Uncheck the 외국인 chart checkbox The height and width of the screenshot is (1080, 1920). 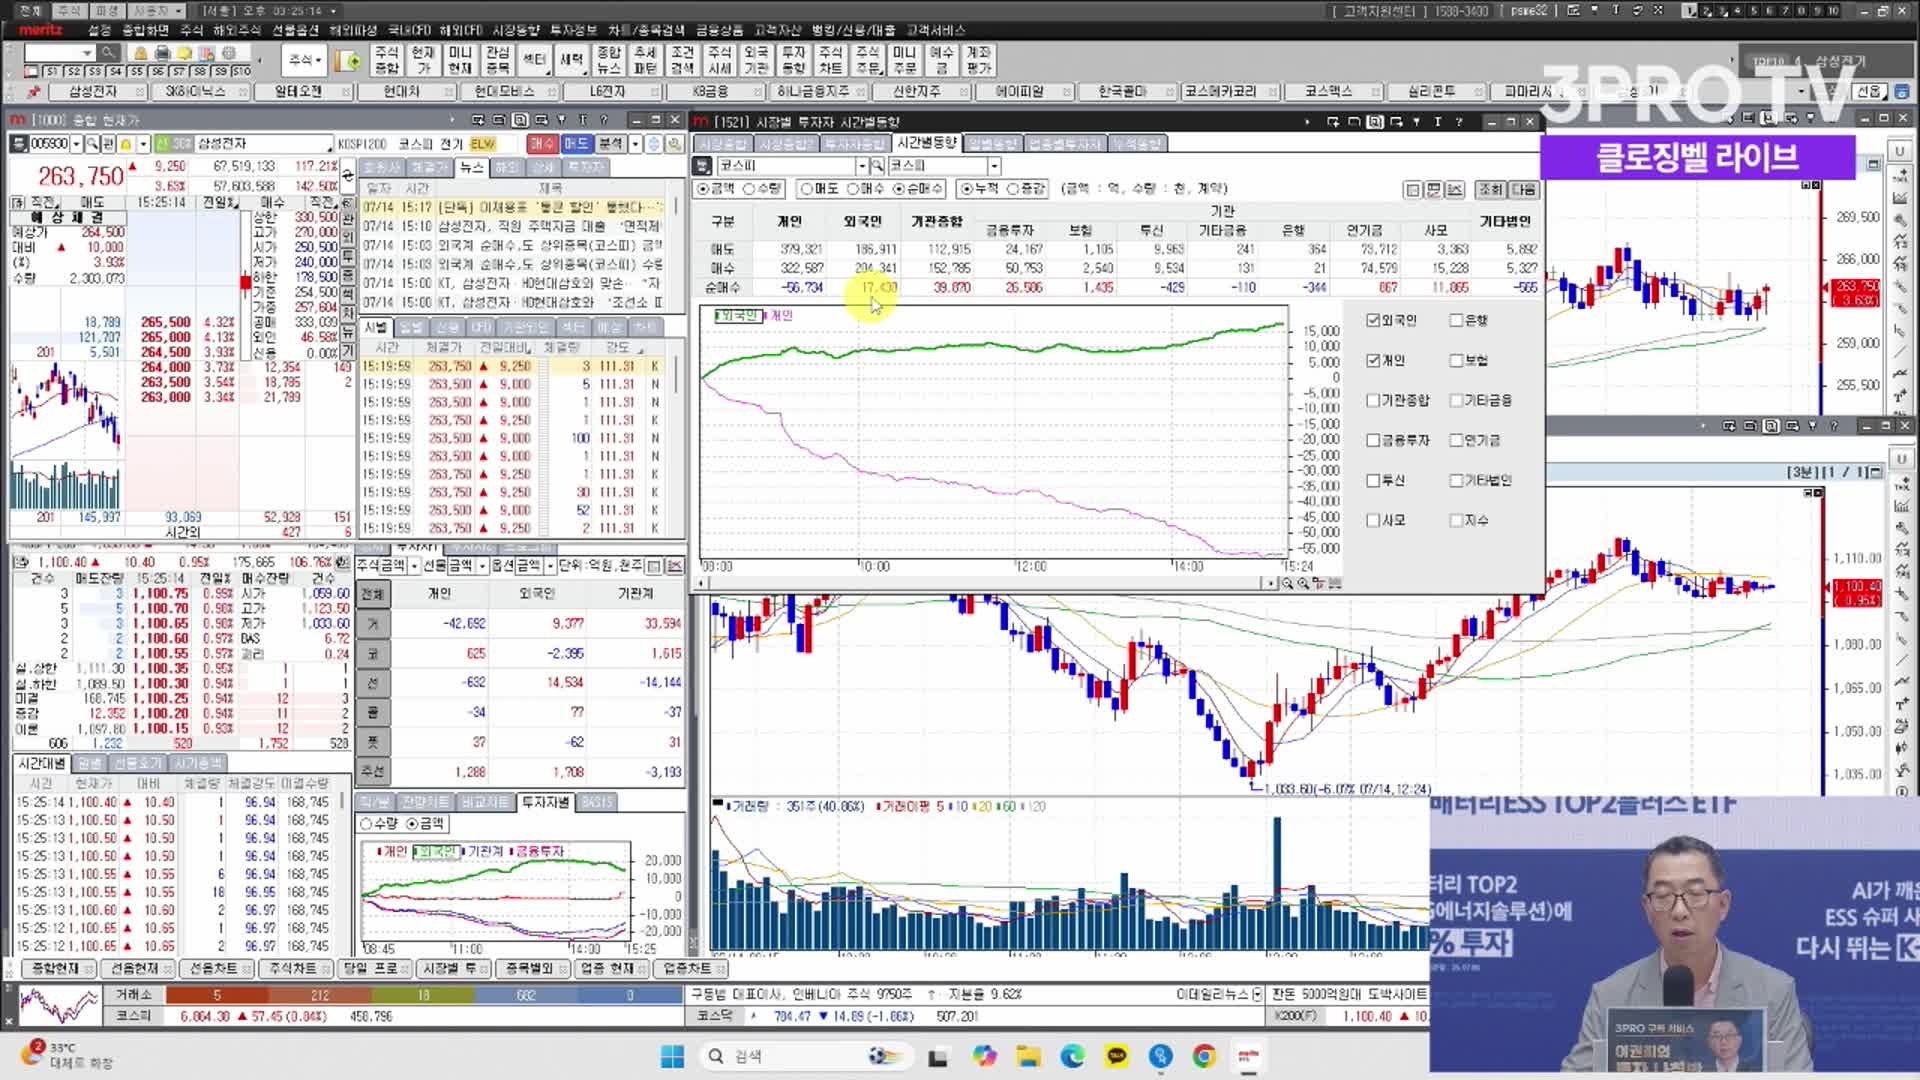tap(1373, 320)
